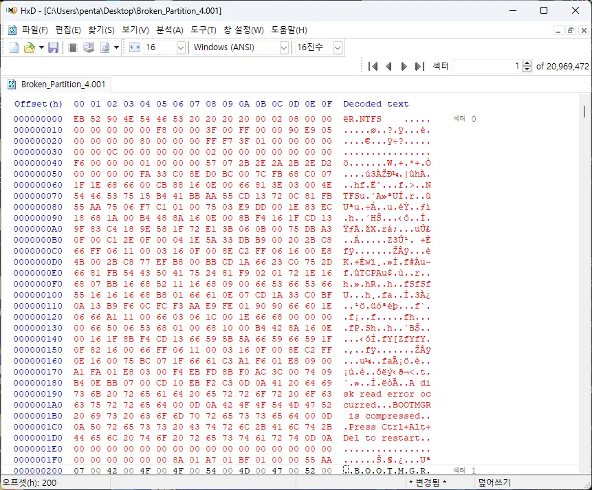The width and height of the screenshot is (592, 490).
Task: Go to the first sector
Action: point(373,66)
